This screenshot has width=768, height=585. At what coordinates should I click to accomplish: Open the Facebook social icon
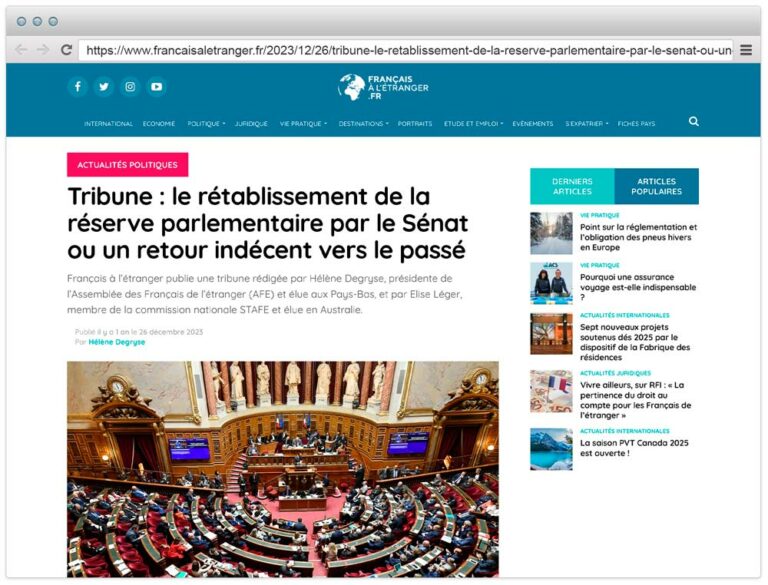pos(77,87)
